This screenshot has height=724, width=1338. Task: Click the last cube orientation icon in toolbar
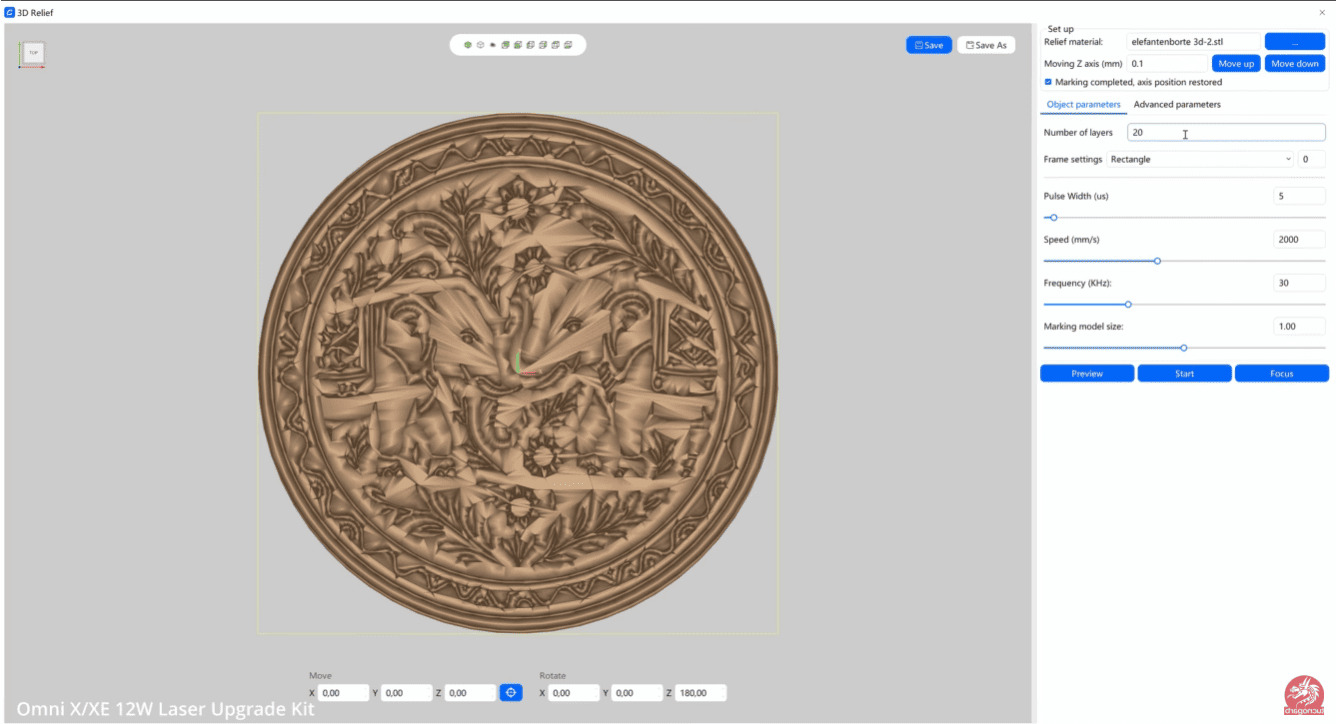click(568, 45)
